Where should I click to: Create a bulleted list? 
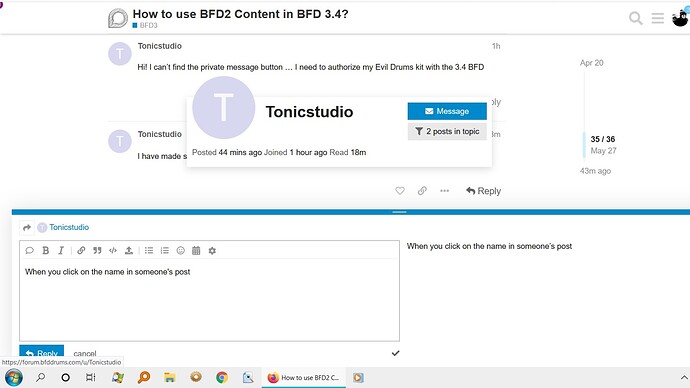(149, 250)
